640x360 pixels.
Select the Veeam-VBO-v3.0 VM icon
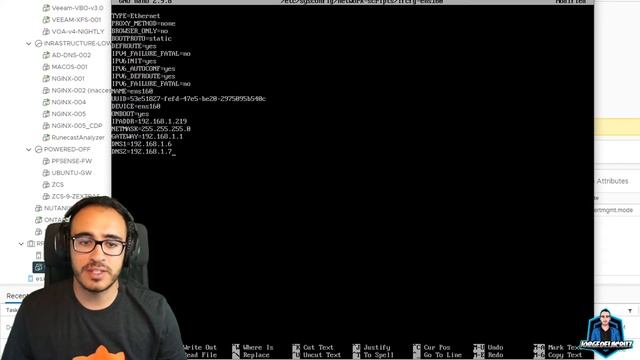46,8
